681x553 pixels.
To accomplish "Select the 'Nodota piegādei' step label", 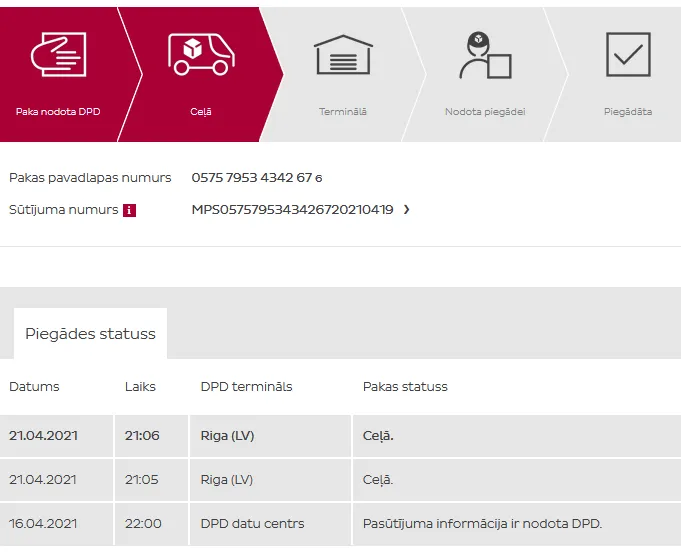I will [485, 112].
